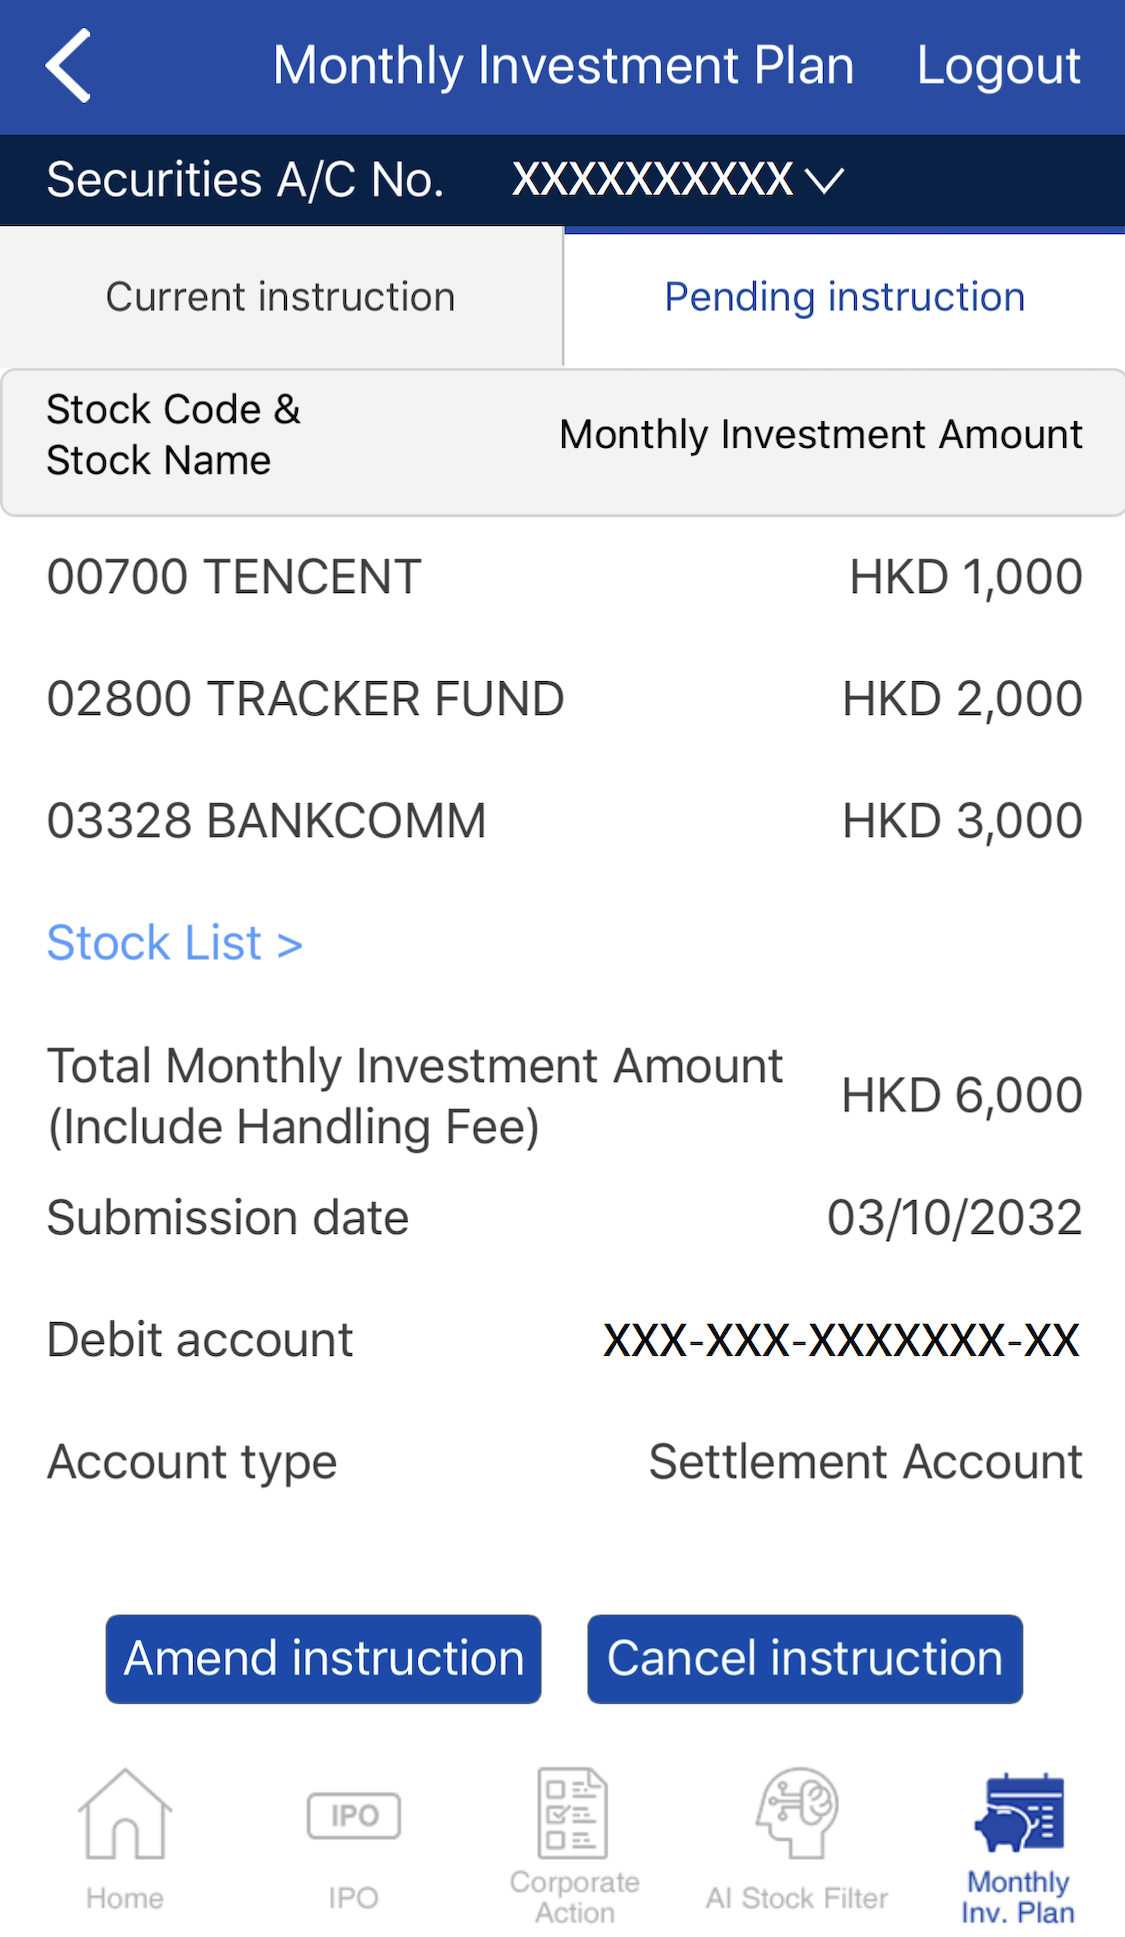Select the Pending instruction tab
This screenshot has height=1937, width=1125.
[x=845, y=297]
